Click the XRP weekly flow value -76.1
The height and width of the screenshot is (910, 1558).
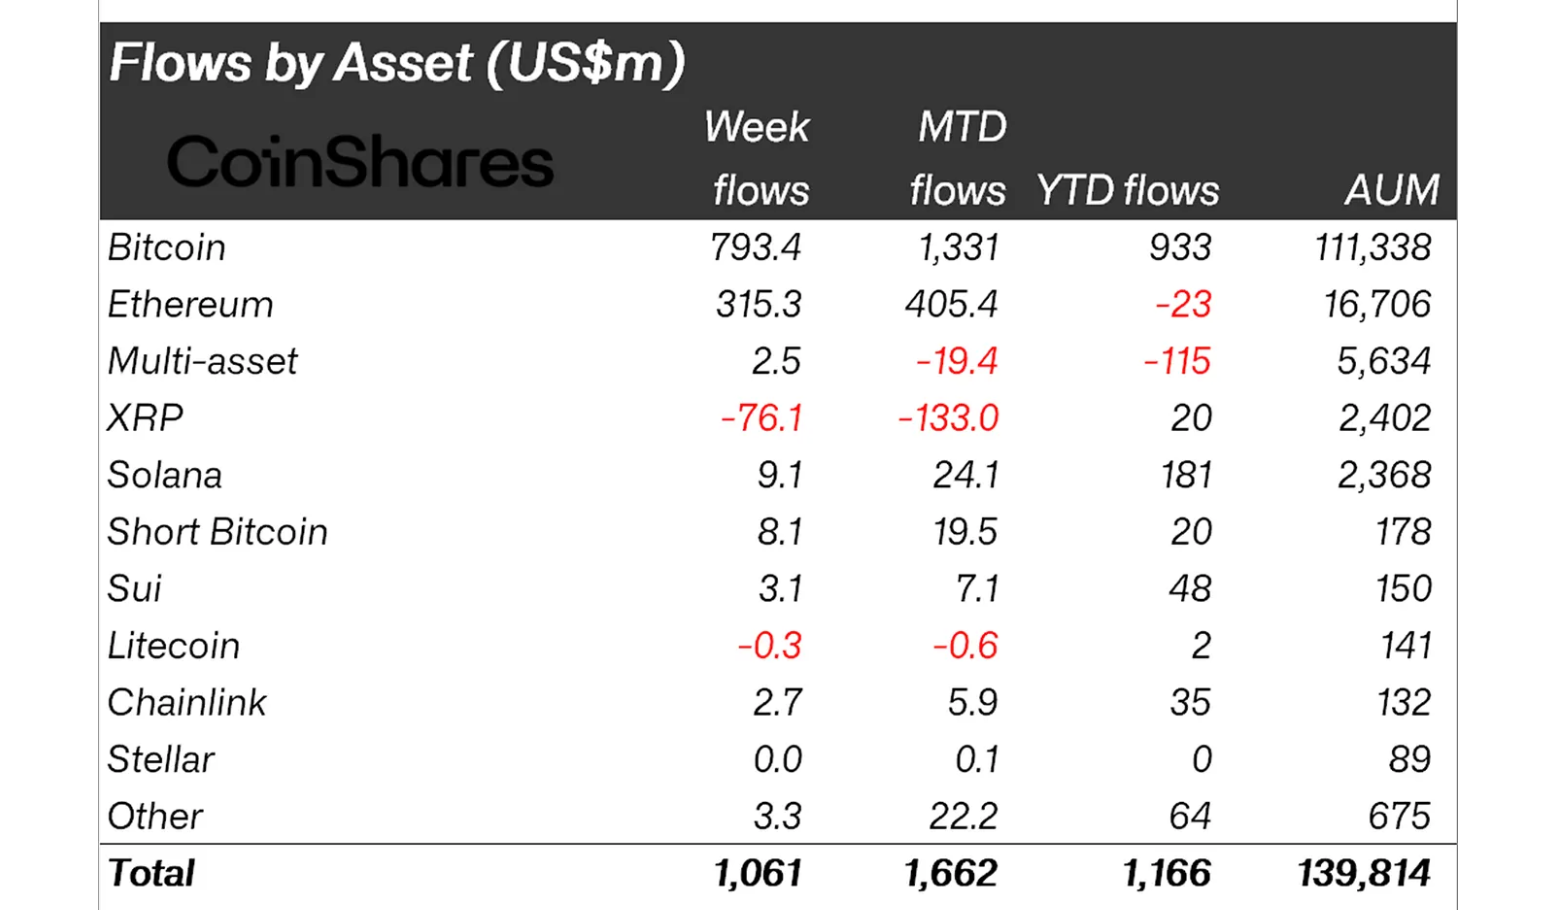coord(761,418)
